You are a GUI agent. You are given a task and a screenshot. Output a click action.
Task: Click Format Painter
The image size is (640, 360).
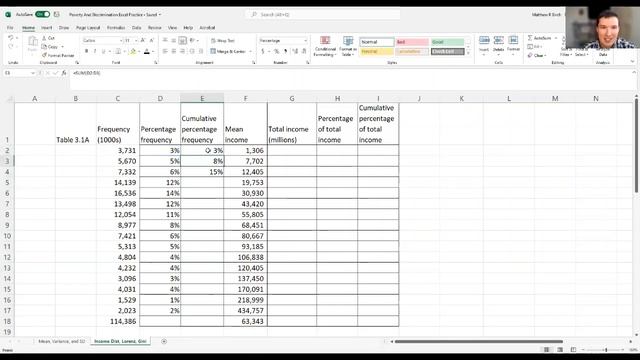coord(58,55)
